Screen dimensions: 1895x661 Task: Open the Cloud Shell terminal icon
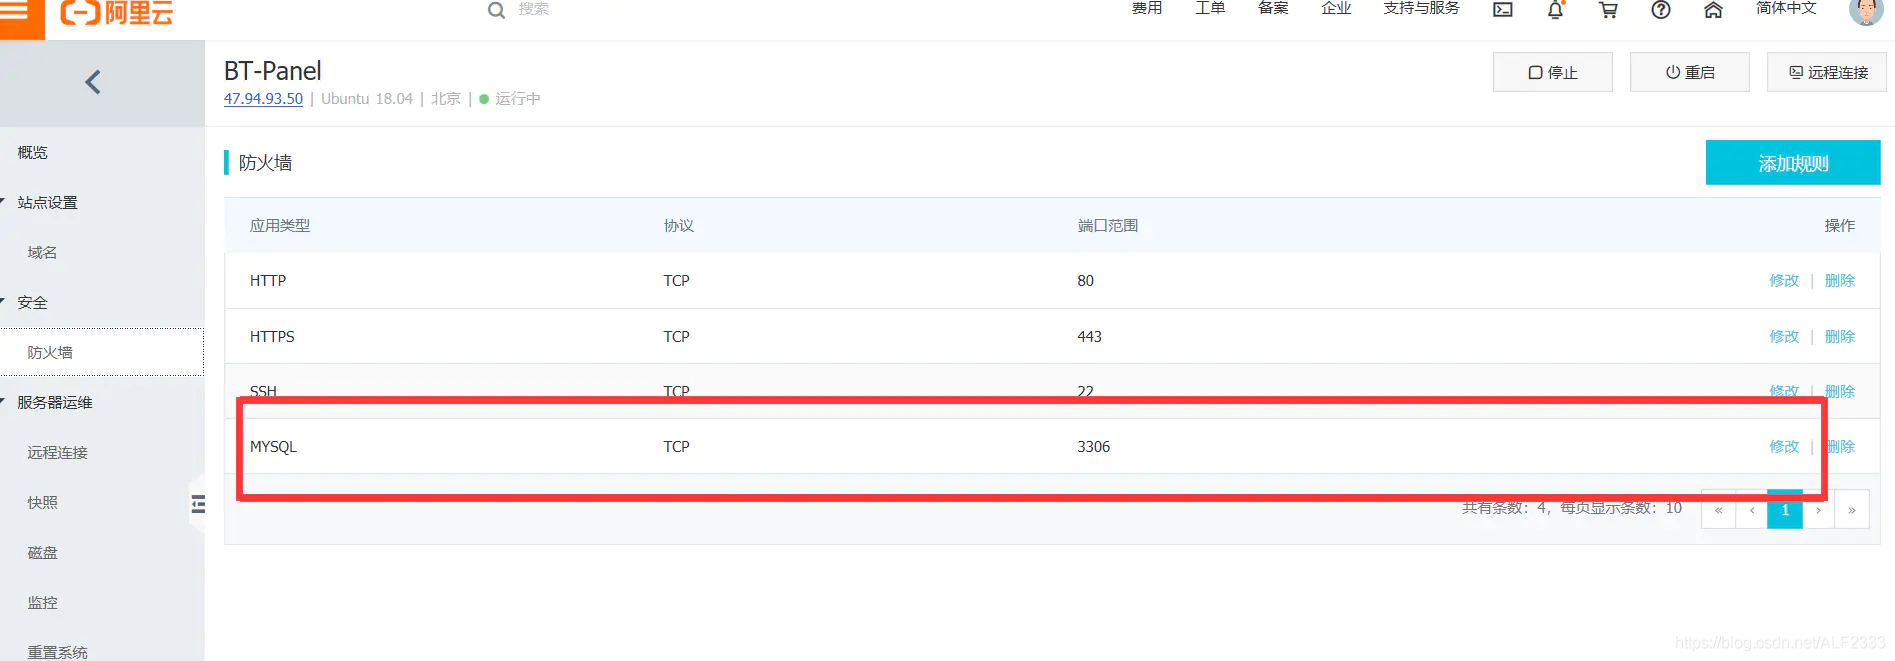point(1502,10)
